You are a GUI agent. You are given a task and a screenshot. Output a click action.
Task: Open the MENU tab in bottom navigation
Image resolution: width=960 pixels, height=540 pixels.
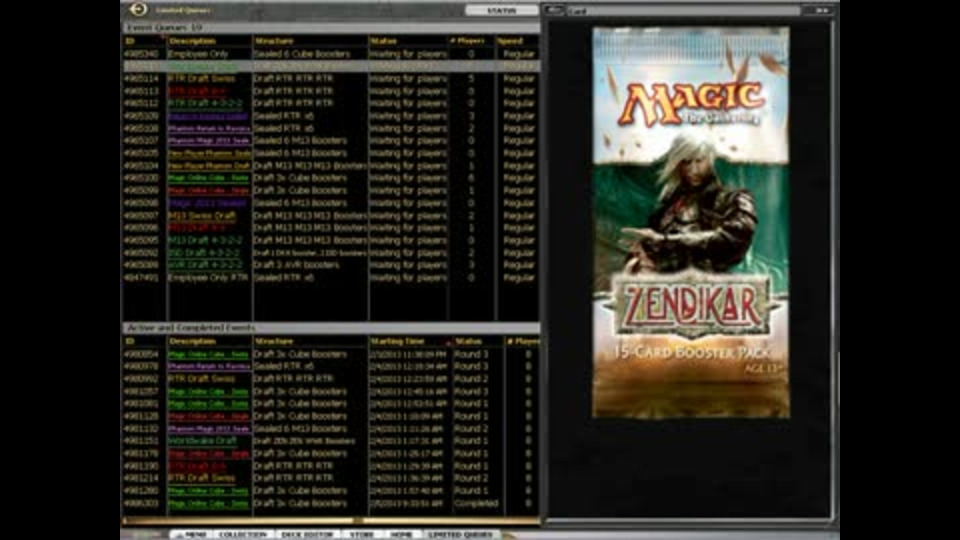point(190,534)
